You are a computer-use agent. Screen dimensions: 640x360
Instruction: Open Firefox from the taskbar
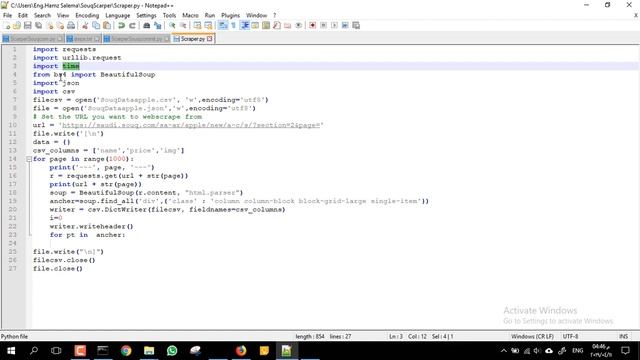(241, 351)
